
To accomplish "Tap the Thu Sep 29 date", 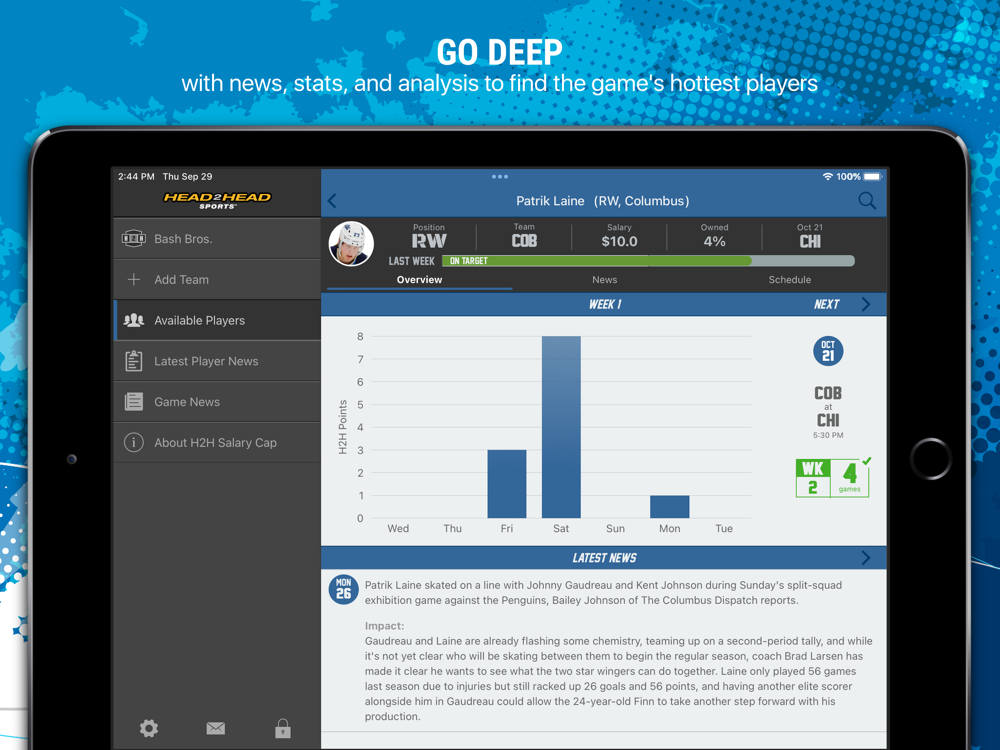I will point(188,177).
